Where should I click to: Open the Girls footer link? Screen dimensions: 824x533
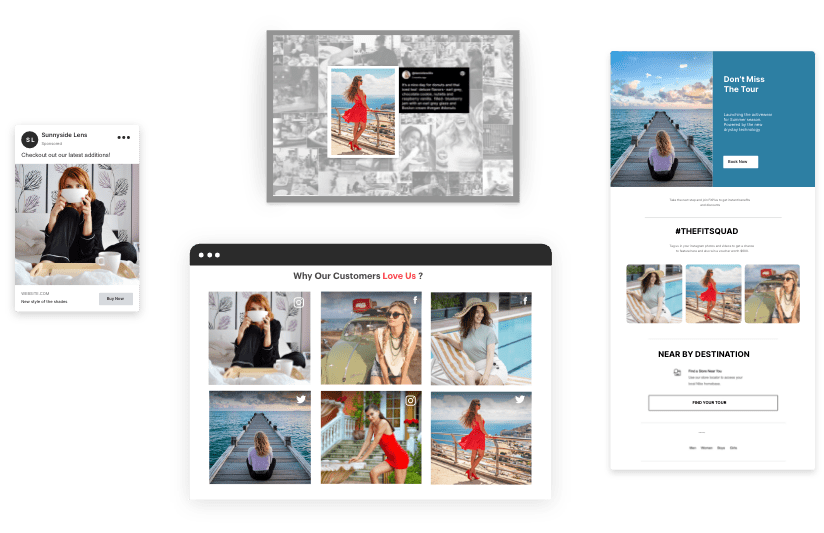coord(734,448)
